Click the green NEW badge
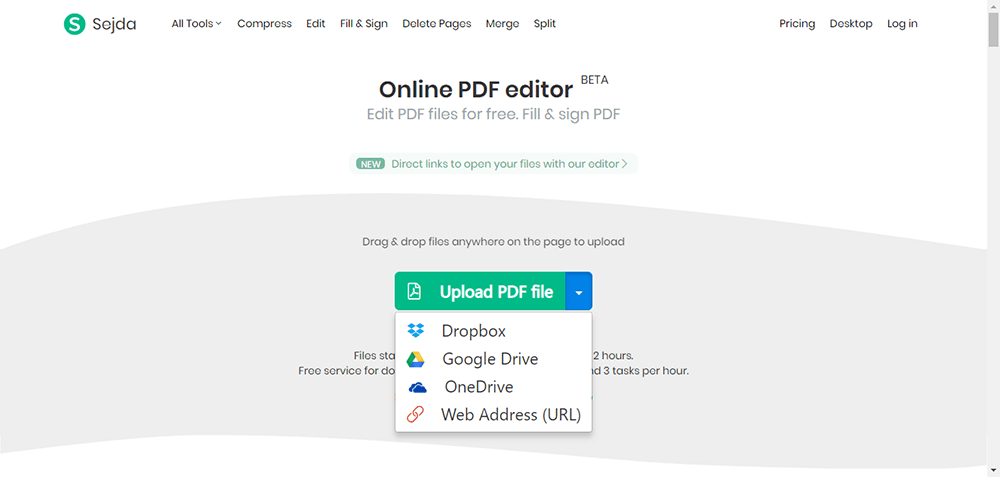1000x477 pixels. point(371,164)
